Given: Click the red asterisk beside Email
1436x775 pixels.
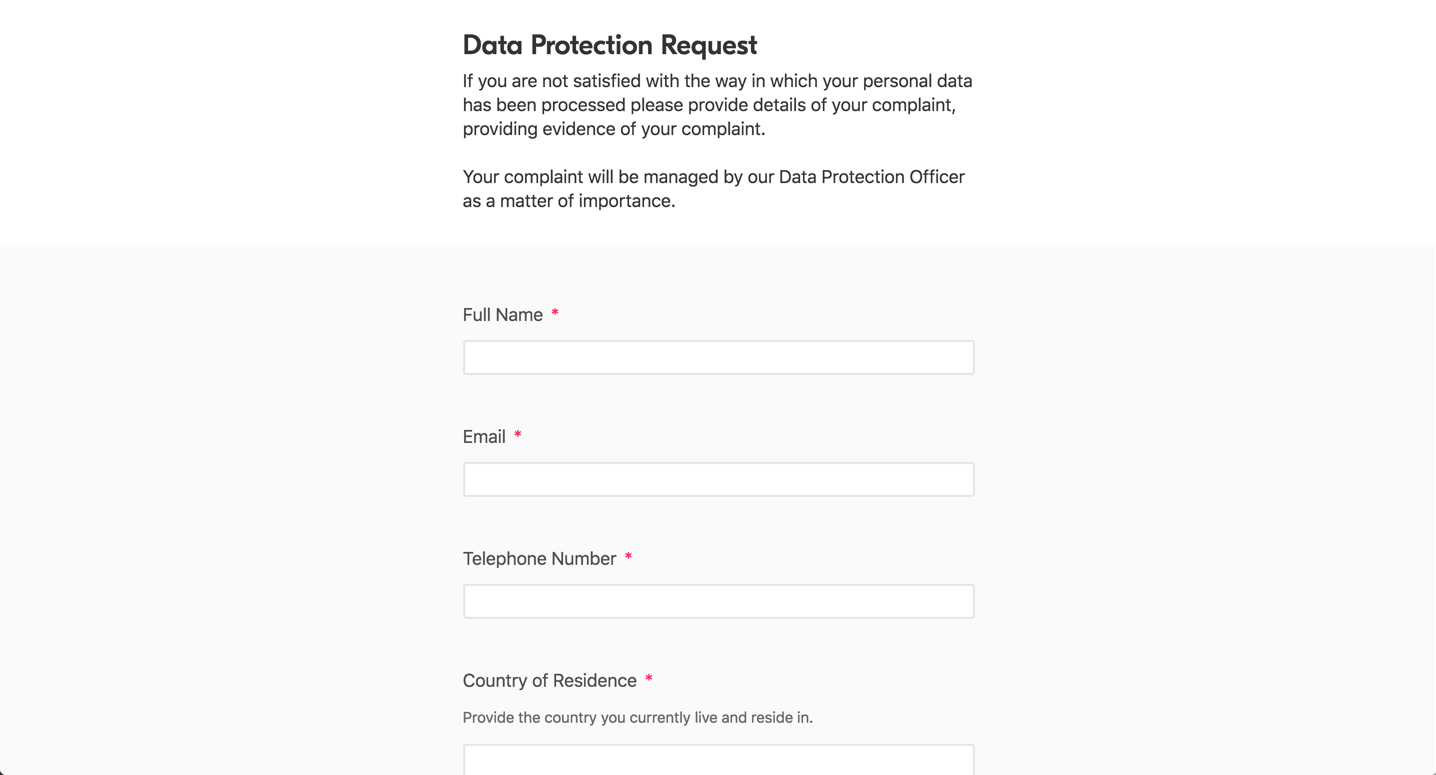Looking at the screenshot, I should point(518,435).
